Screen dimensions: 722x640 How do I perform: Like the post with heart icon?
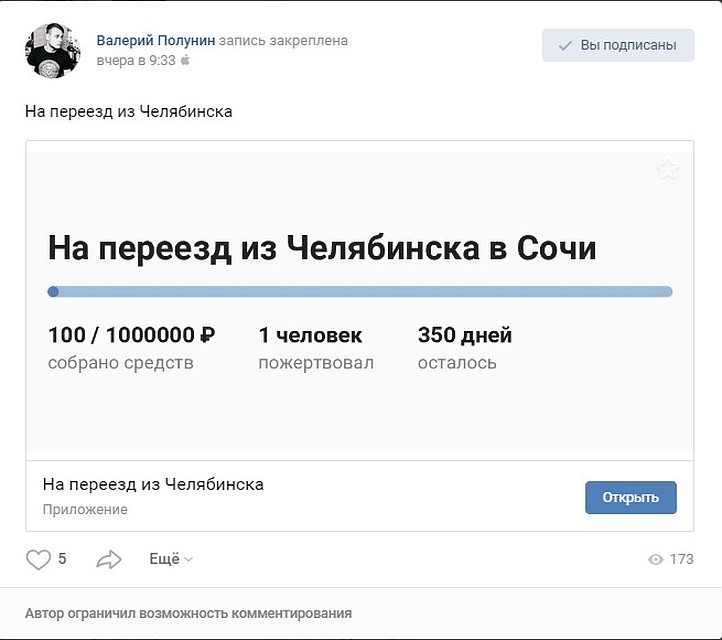pyautogui.click(x=38, y=560)
